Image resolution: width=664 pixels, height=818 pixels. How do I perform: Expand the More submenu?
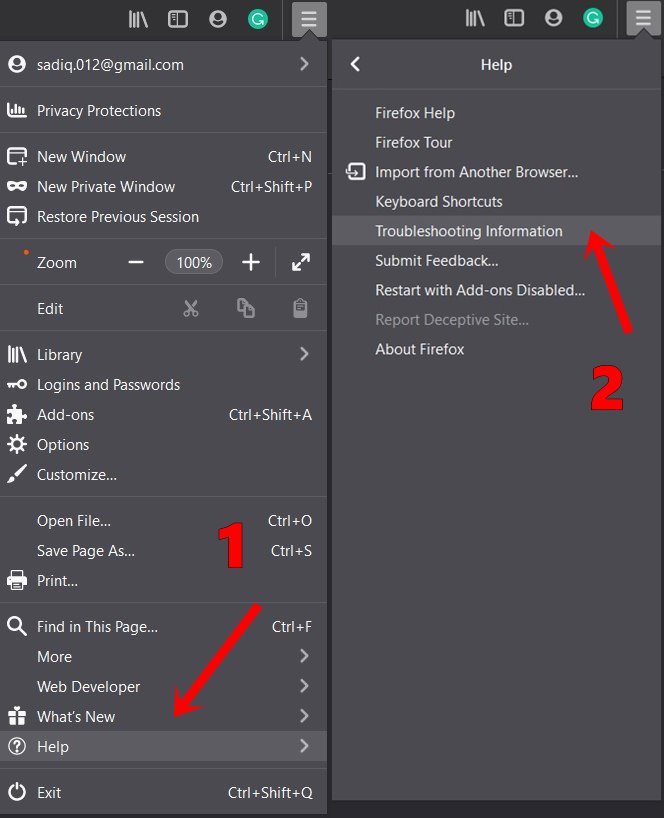(x=163, y=656)
